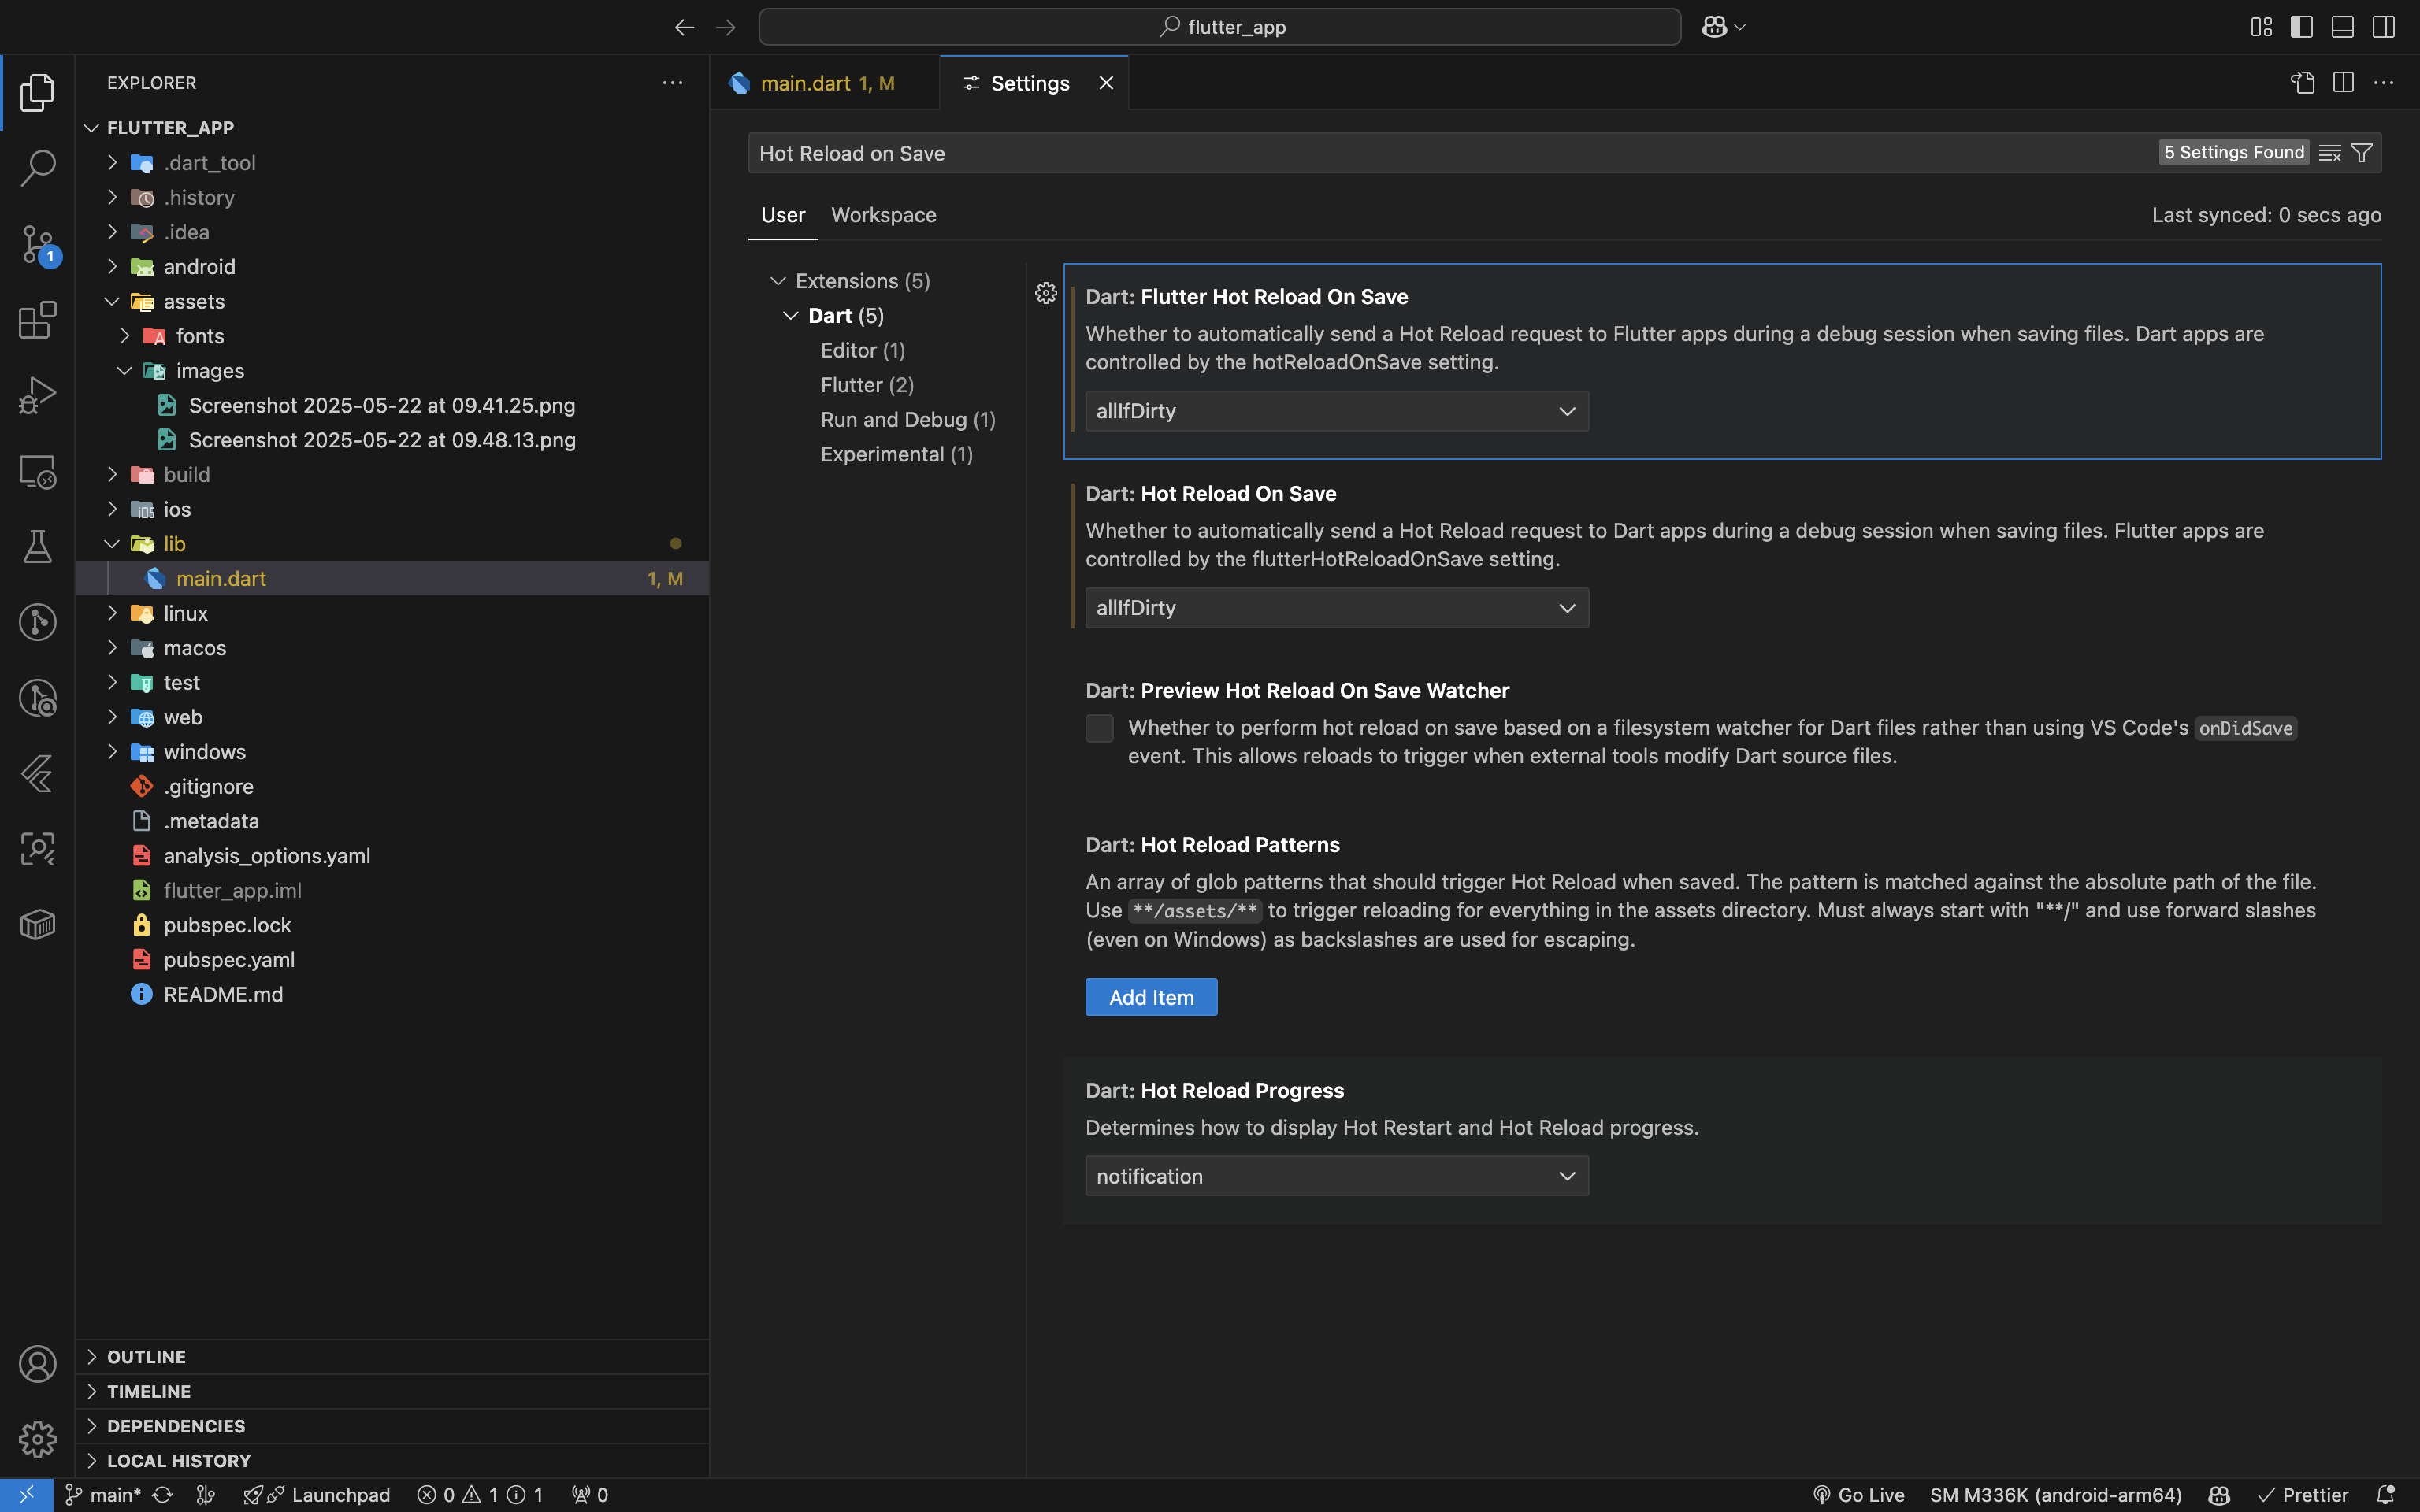Viewport: 2420px width, 1512px height.
Task: Collapse the lib folder
Action: point(392,544)
